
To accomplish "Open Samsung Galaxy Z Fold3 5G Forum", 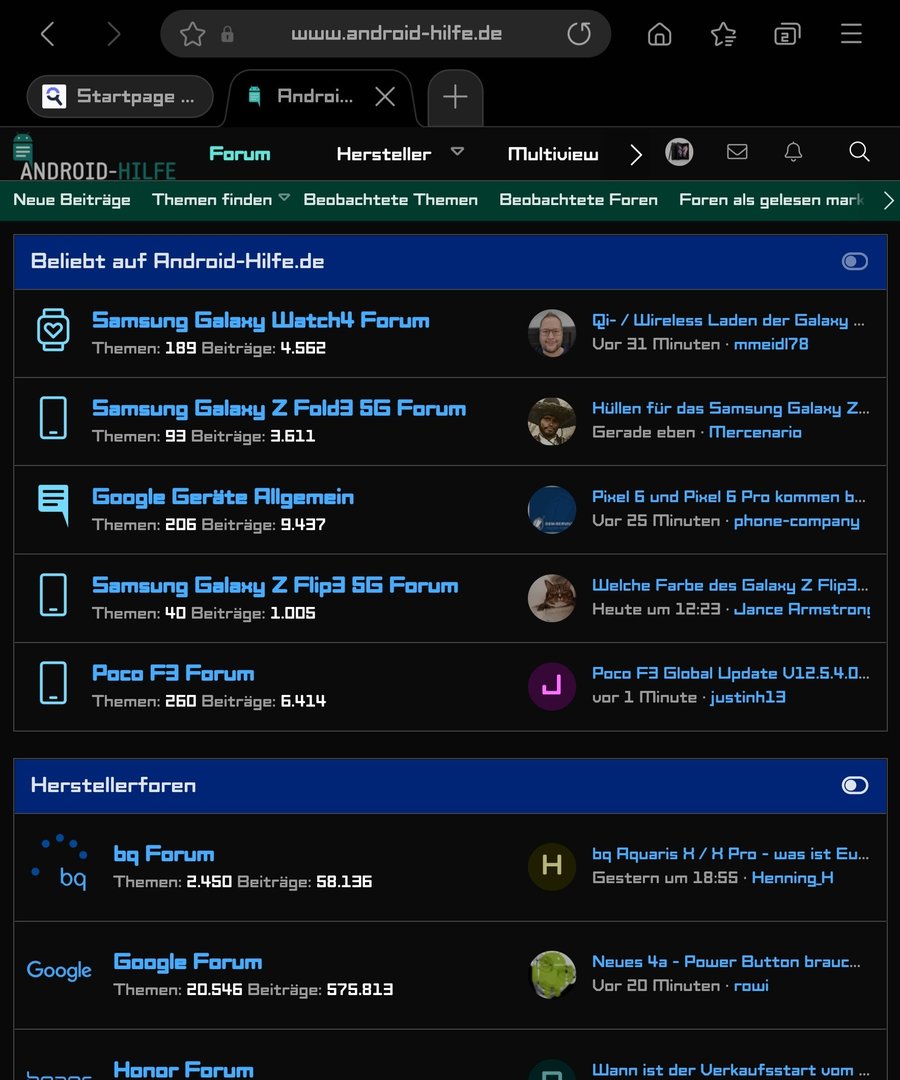I will point(279,408).
